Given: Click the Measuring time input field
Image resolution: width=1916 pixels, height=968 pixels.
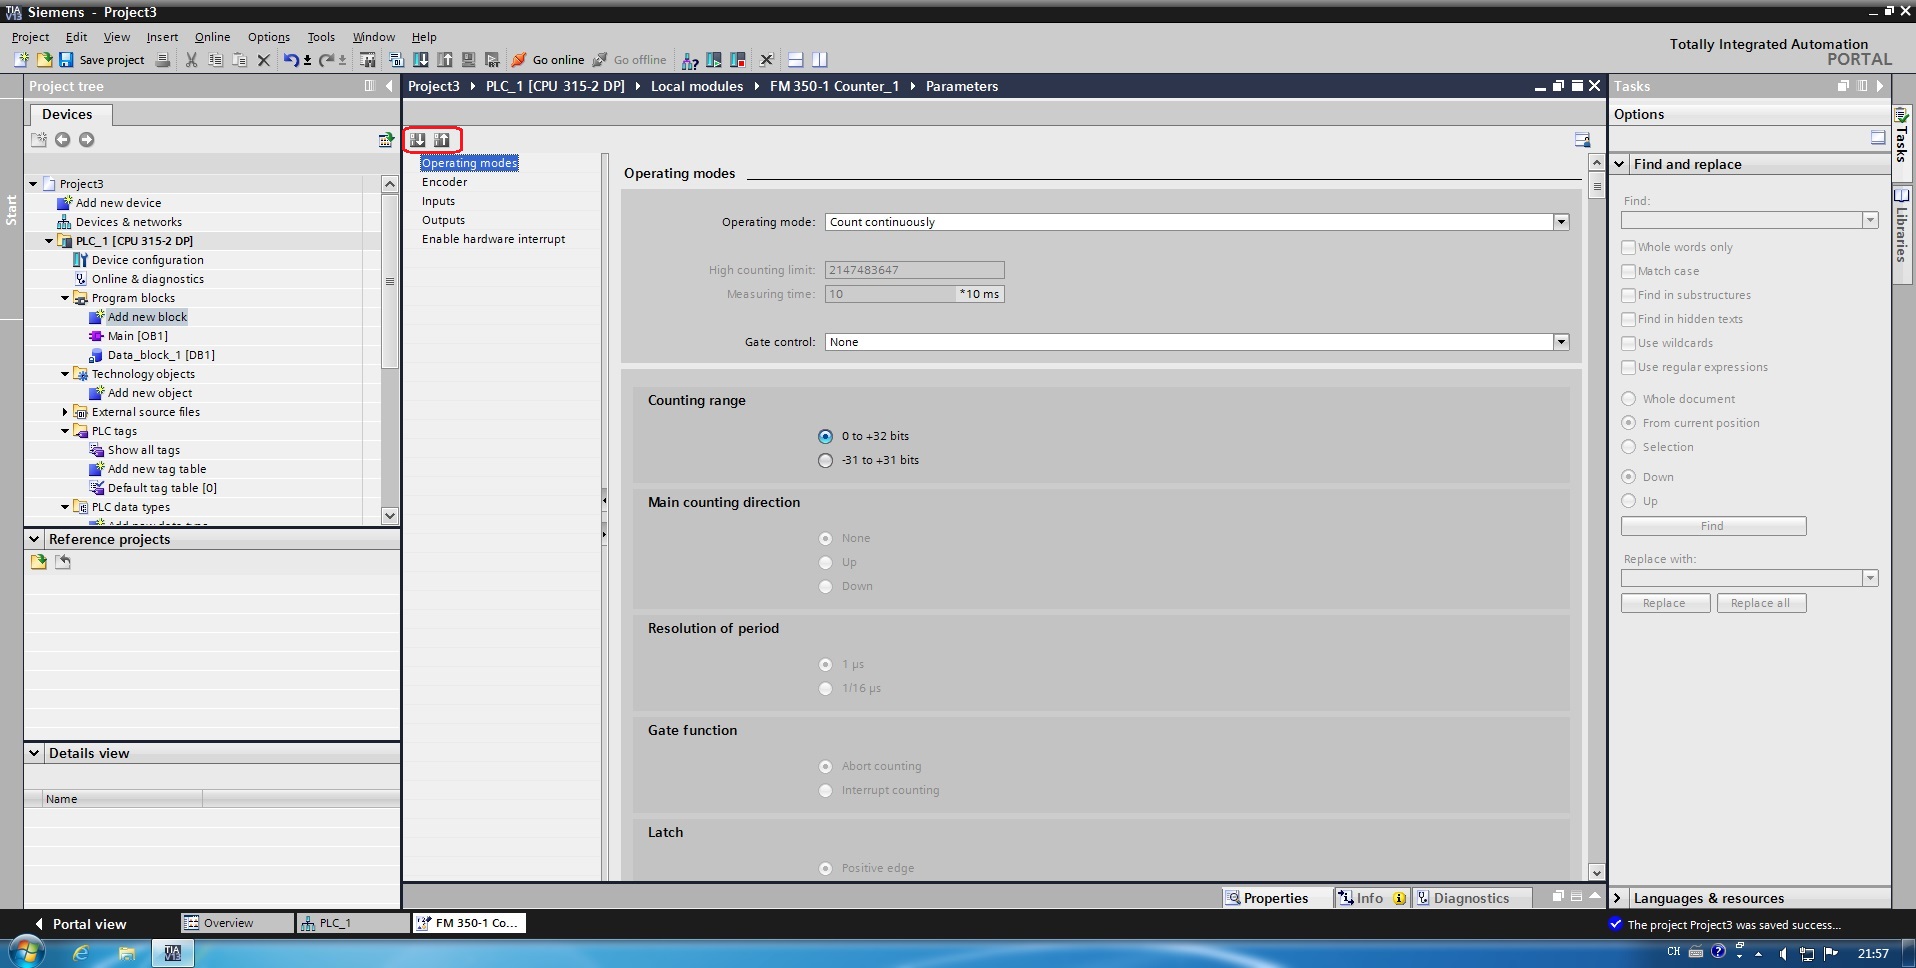Looking at the screenshot, I should point(890,294).
